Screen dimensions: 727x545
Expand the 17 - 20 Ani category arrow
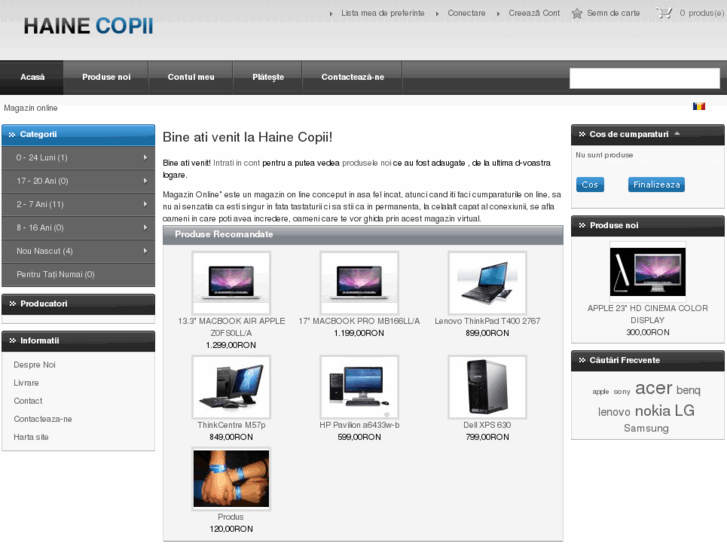(x=145, y=181)
